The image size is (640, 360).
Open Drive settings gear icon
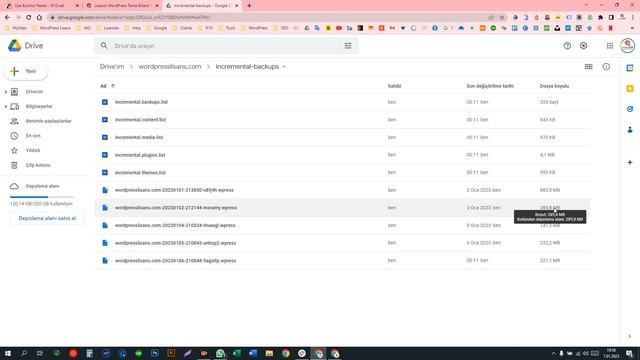(x=584, y=46)
